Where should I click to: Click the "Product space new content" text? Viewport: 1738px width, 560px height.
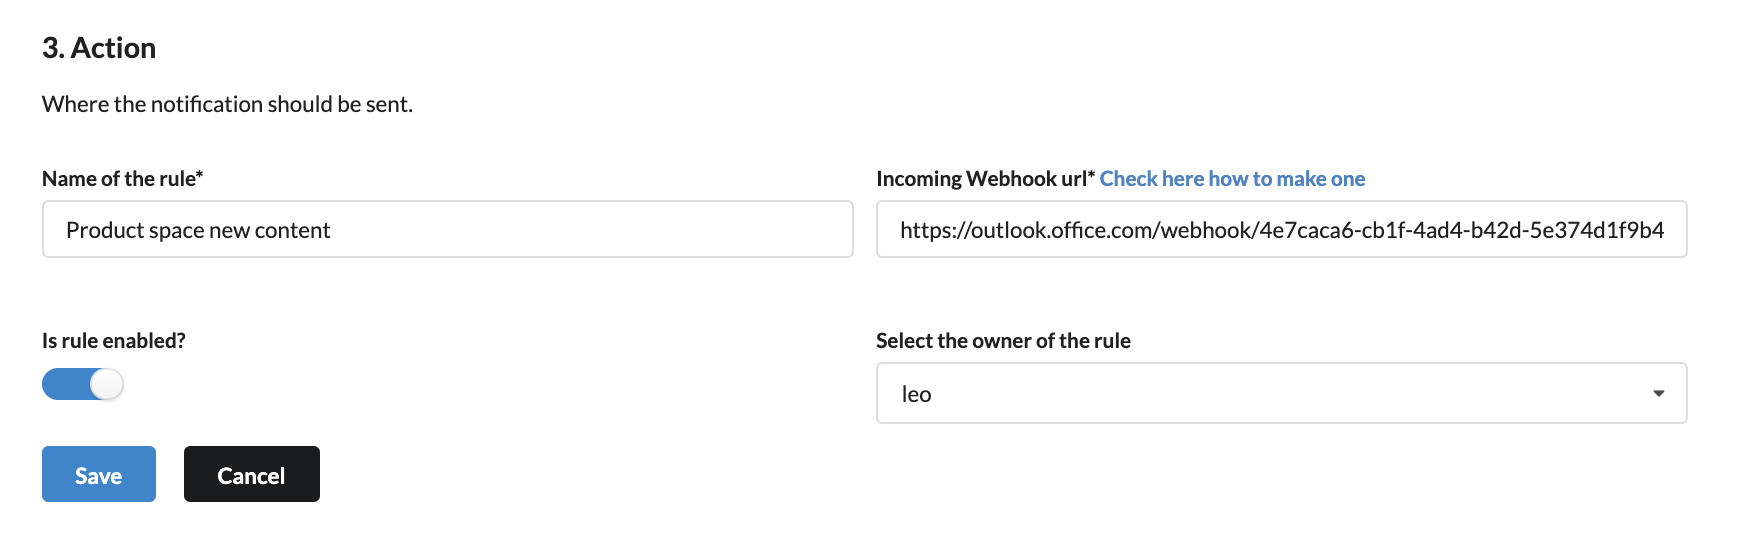pyautogui.click(x=198, y=230)
